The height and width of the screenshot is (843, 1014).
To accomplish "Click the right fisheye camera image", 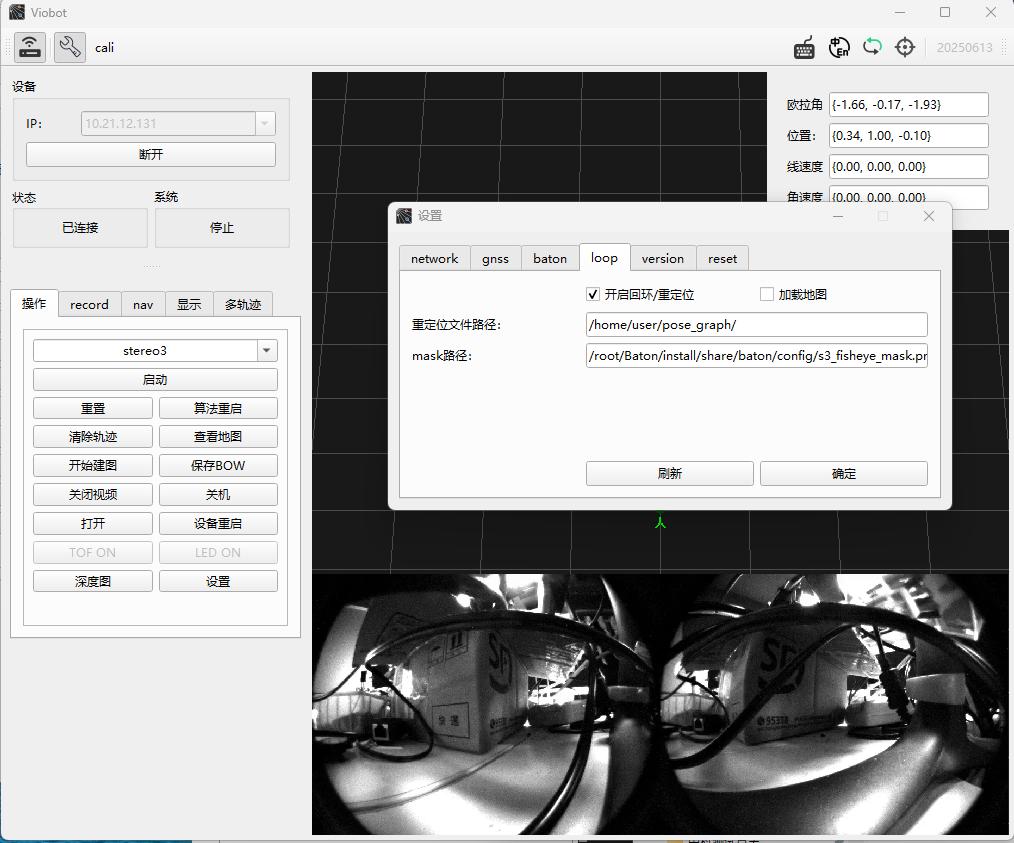I will (x=834, y=704).
